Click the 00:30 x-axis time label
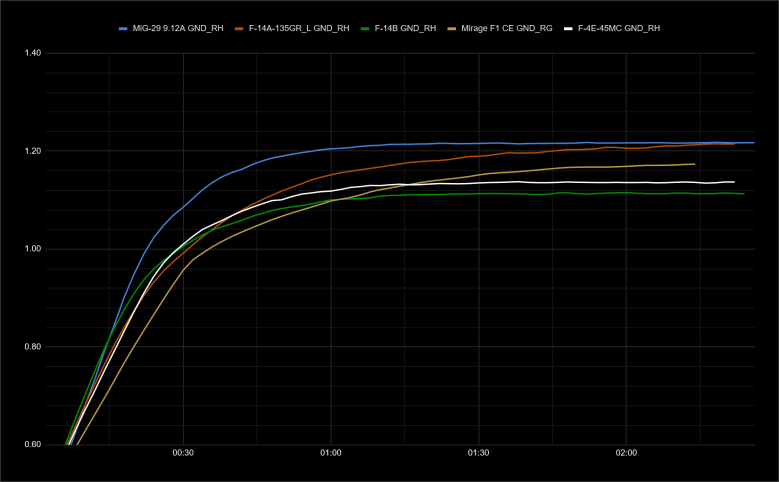The width and height of the screenshot is (779, 482). tap(183, 453)
